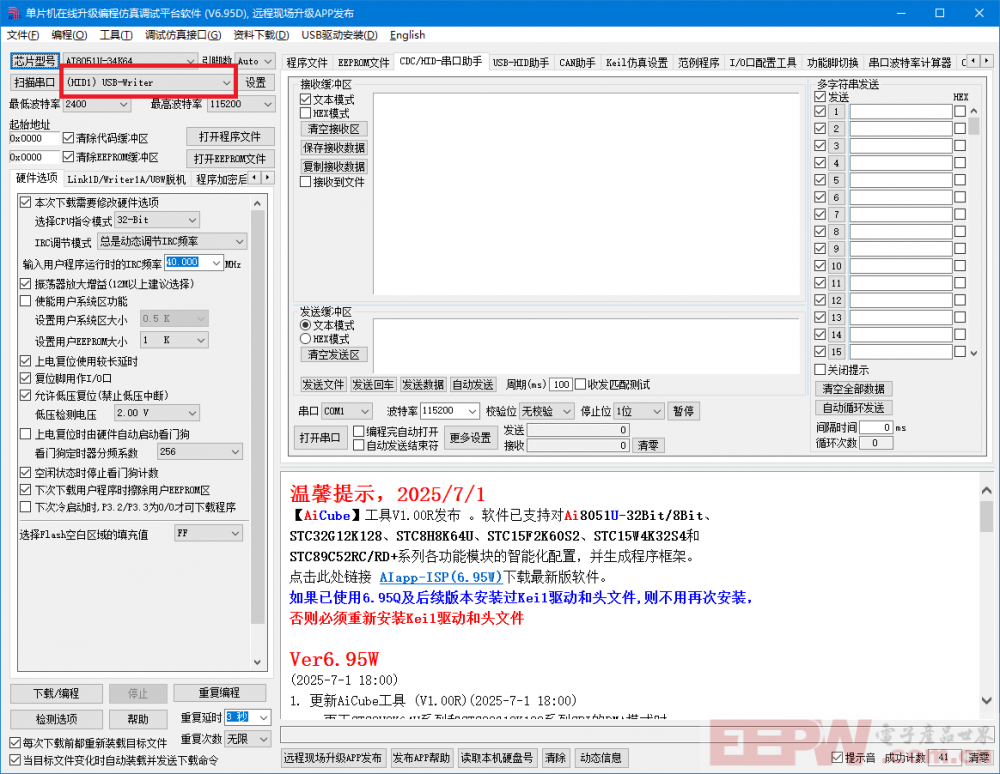
Task: Toggle 编程完自动打开 checkbox
Action: 358,432
